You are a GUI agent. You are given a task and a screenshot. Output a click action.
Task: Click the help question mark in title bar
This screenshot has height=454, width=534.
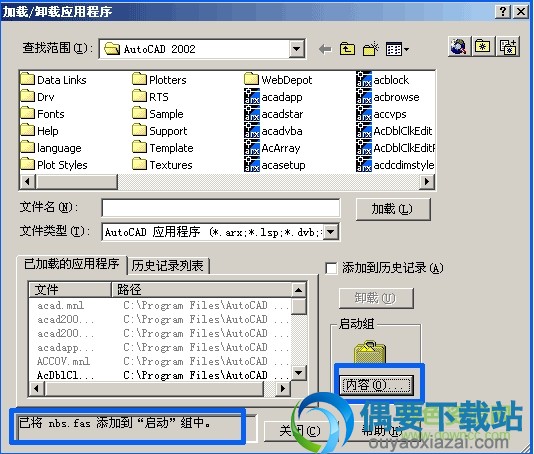tap(503, 12)
